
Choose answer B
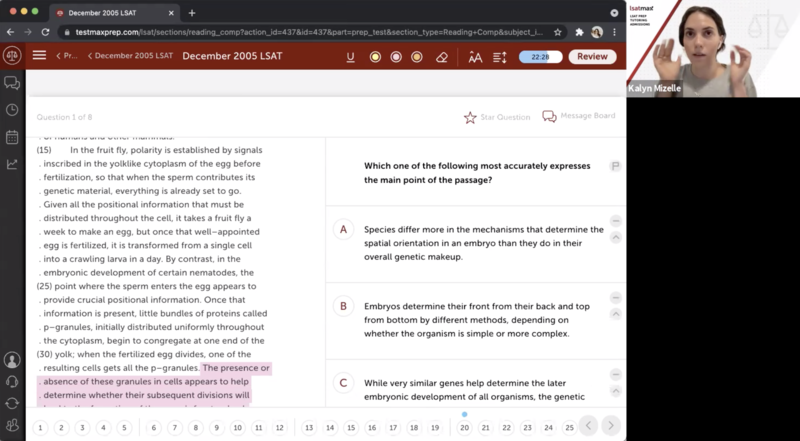click(343, 307)
